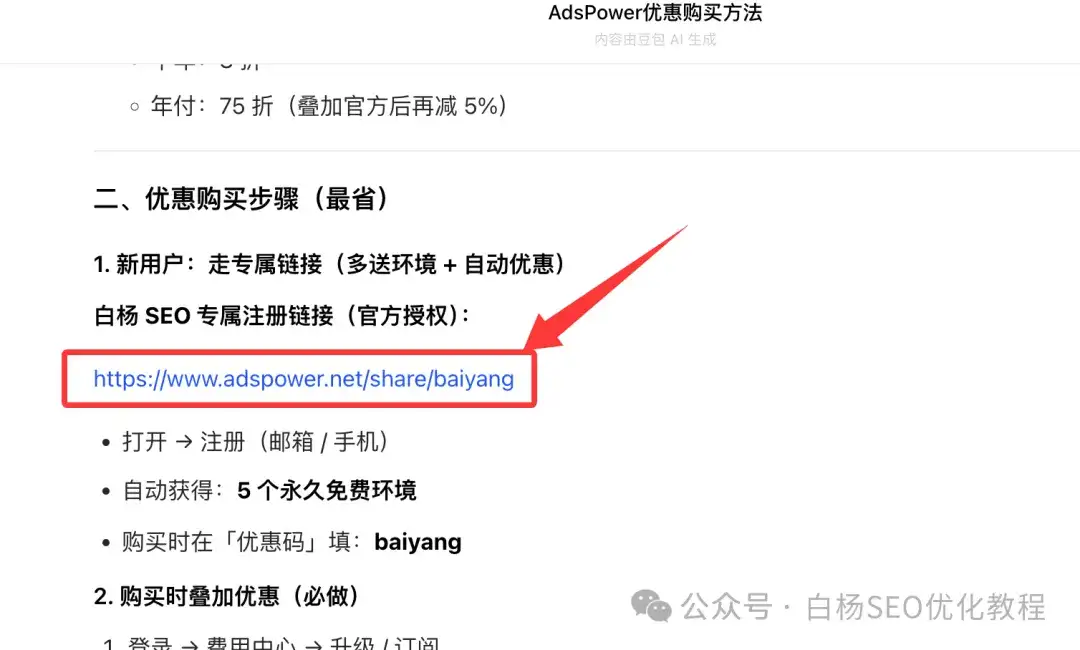Click the 内容由豆包 AI 生成 subtitle
The height and width of the screenshot is (650, 1080).
pos(655,39)
